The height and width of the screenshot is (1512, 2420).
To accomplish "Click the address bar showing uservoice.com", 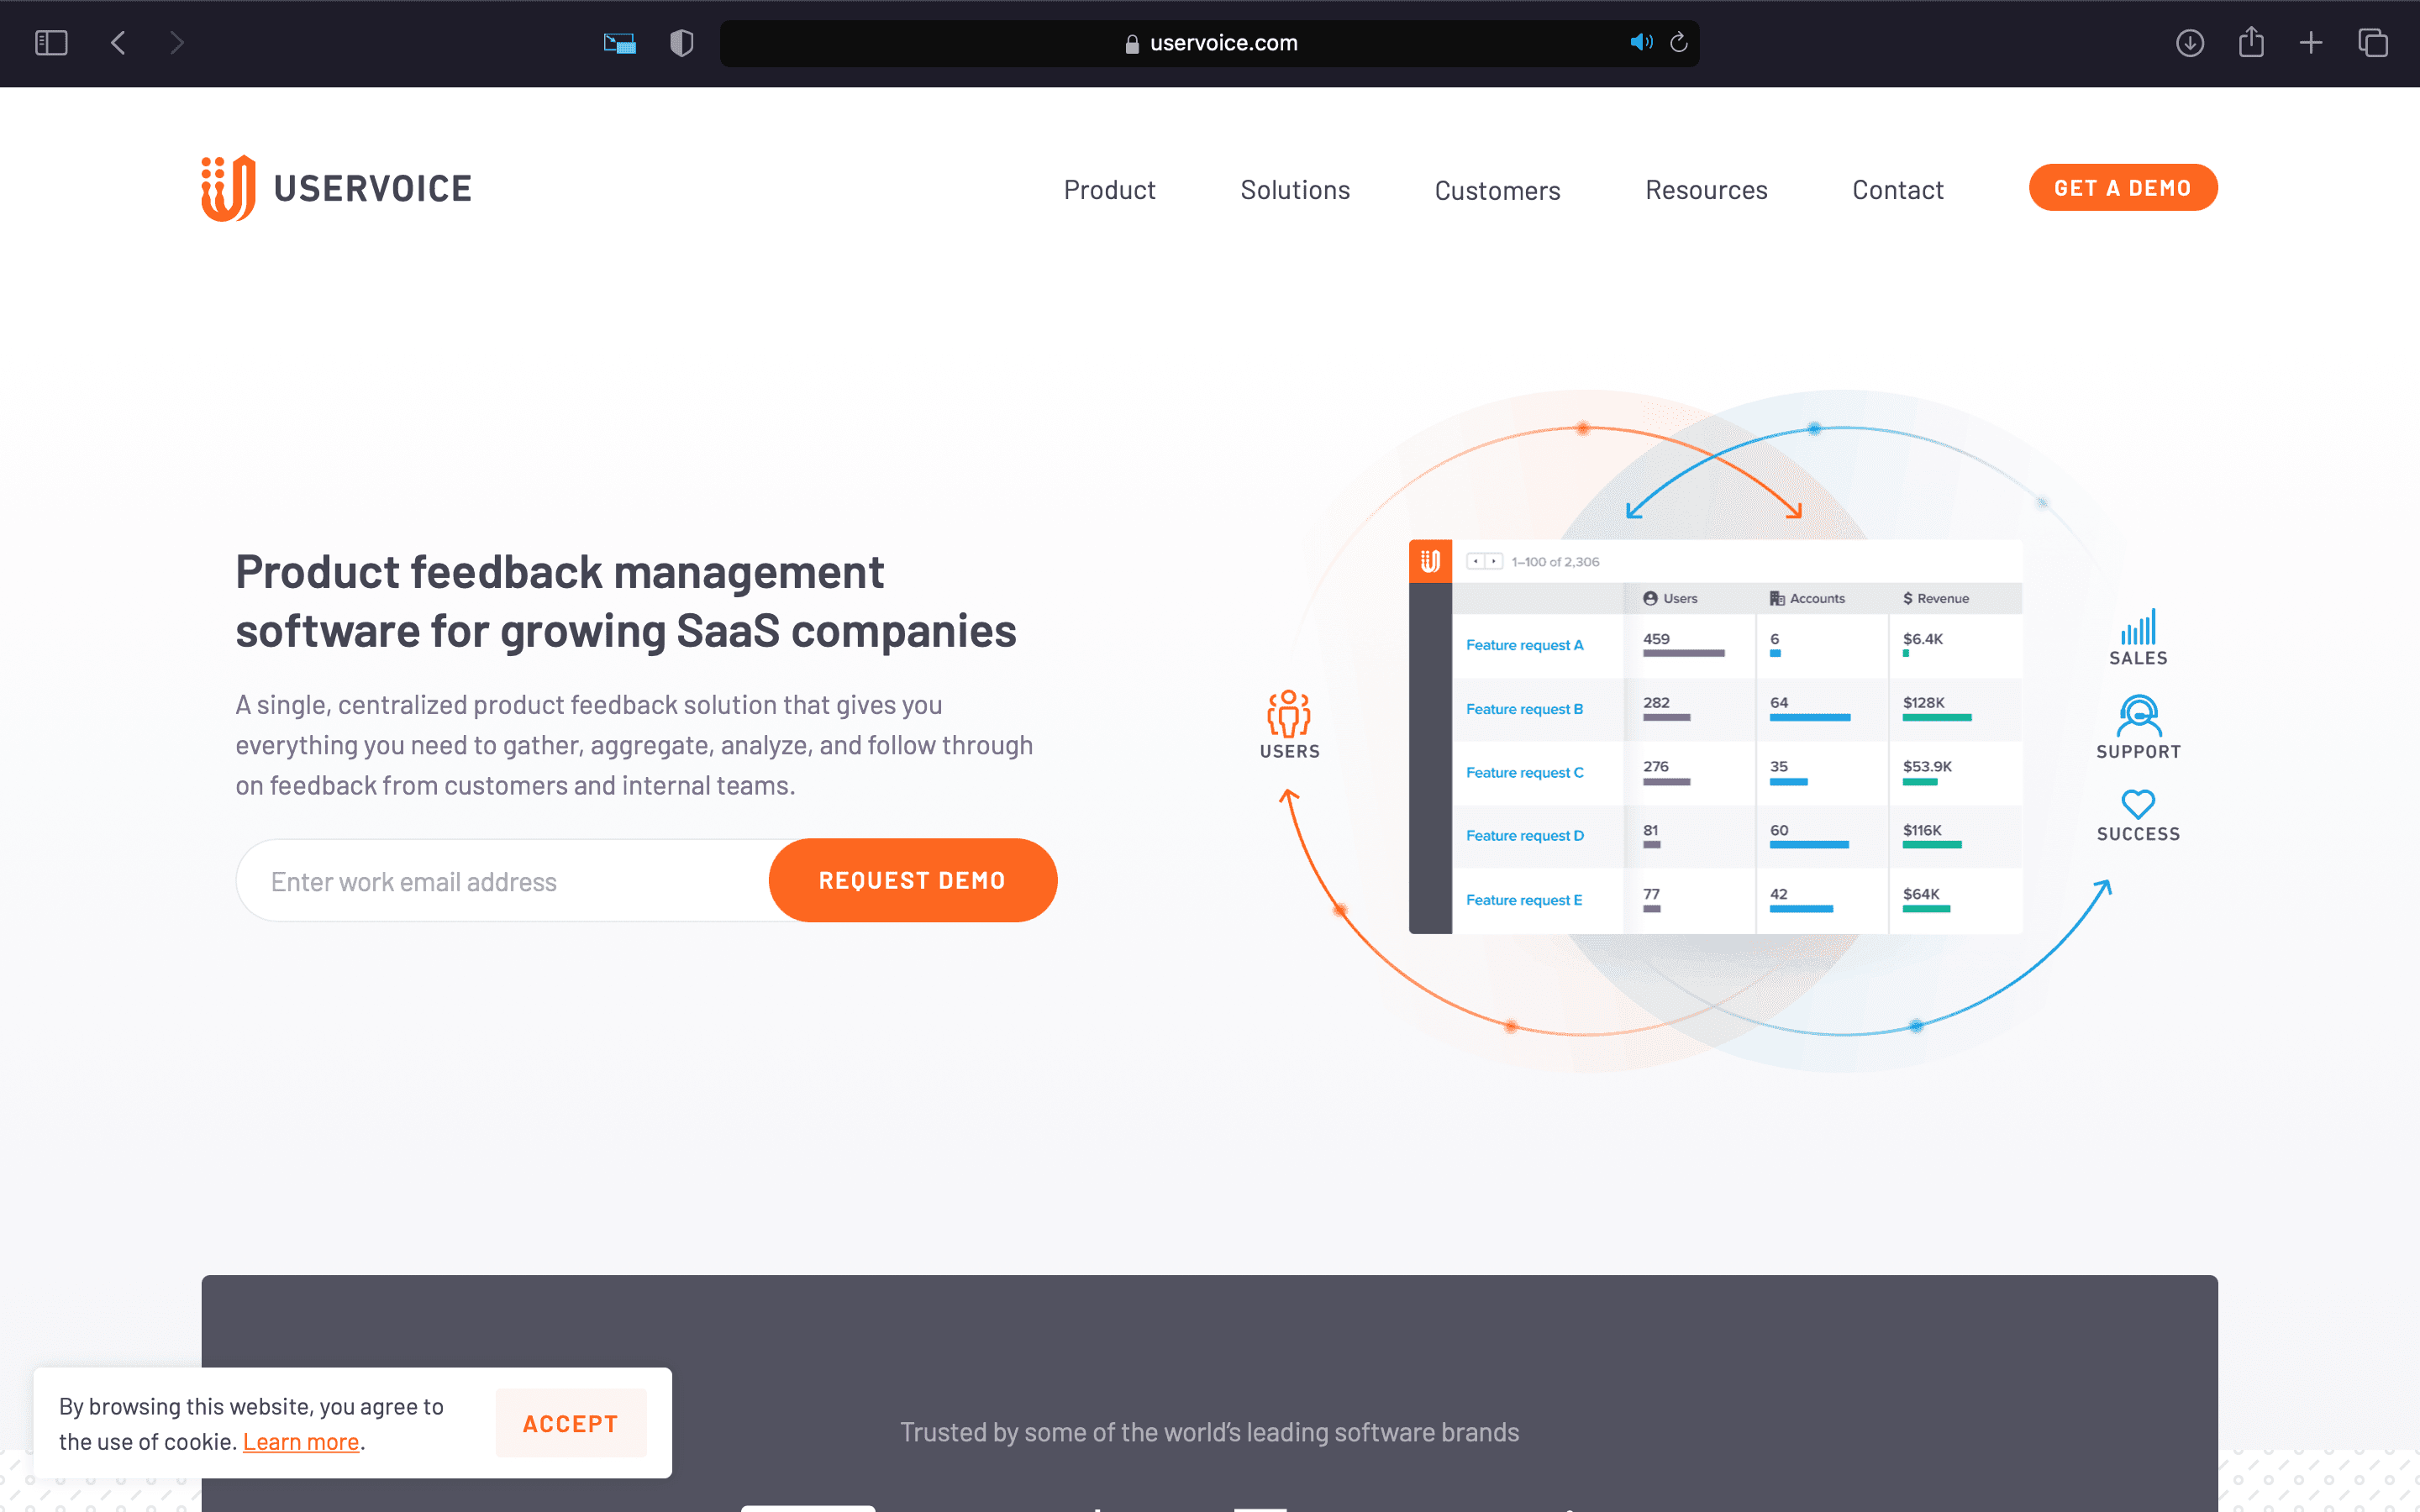I will coord(1210,43).
